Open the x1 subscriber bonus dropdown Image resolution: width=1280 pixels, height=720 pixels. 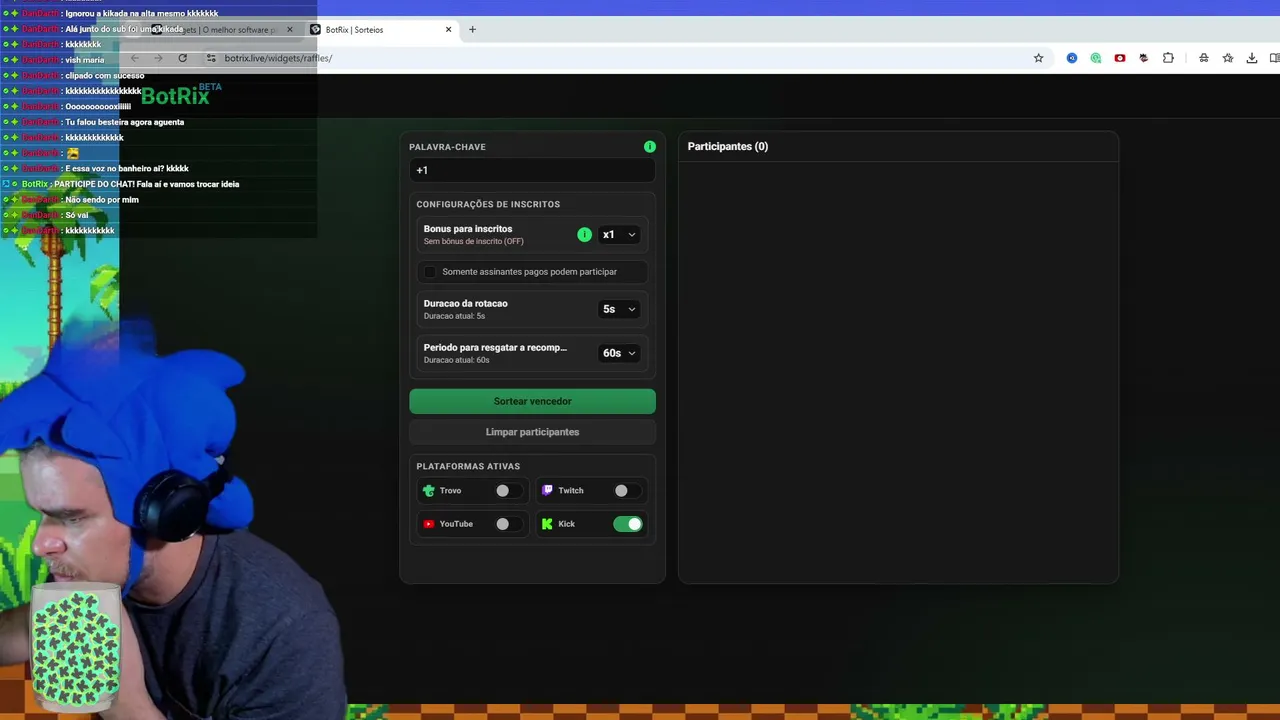click(618, 235)
